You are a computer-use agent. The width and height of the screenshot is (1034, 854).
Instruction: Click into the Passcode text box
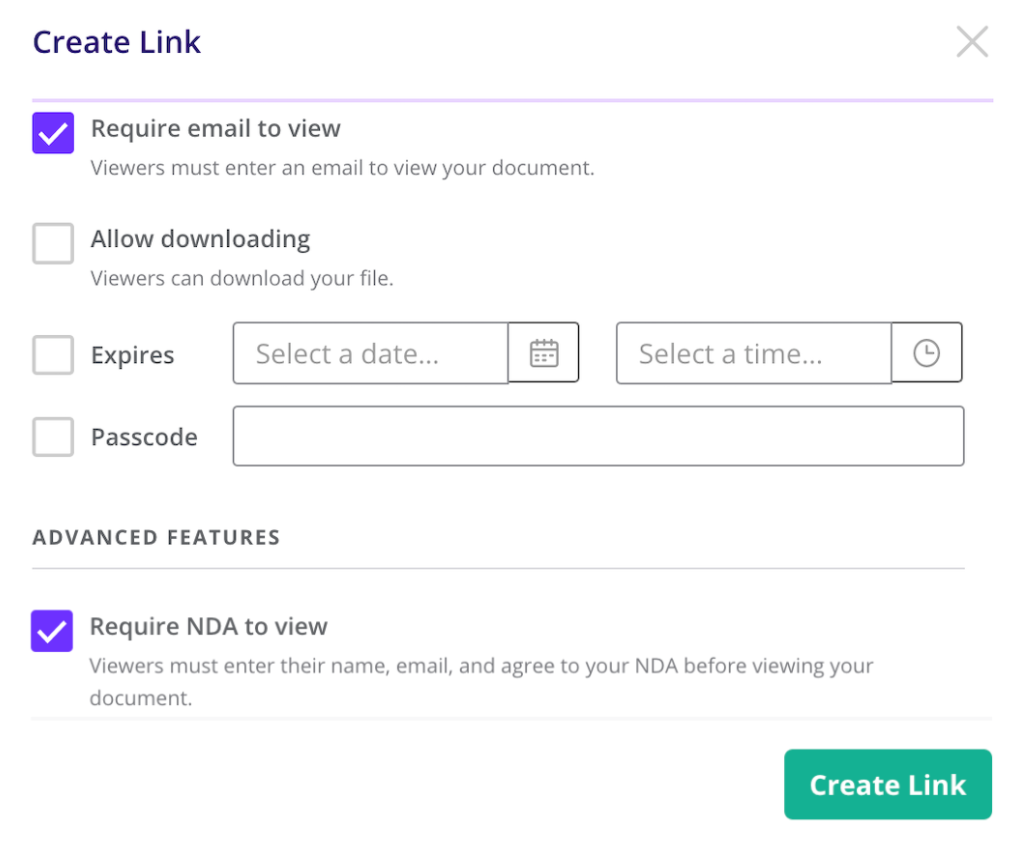coord(598,436)
